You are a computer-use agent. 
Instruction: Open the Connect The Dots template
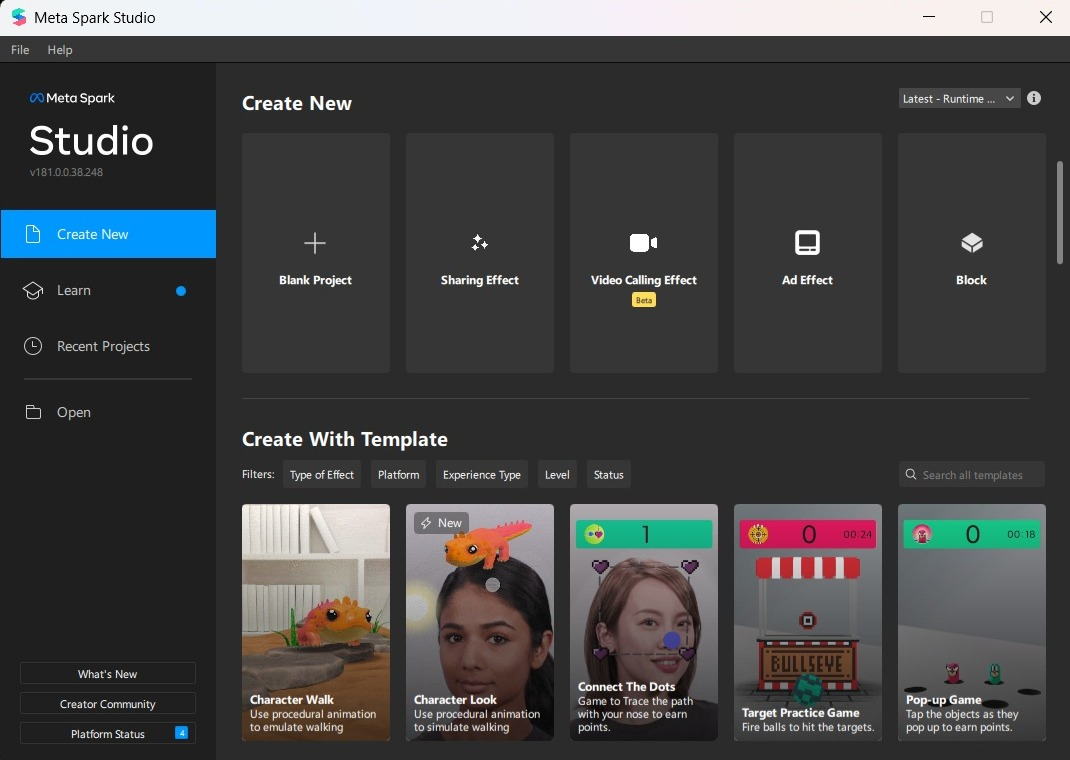(x=644, y=622)
